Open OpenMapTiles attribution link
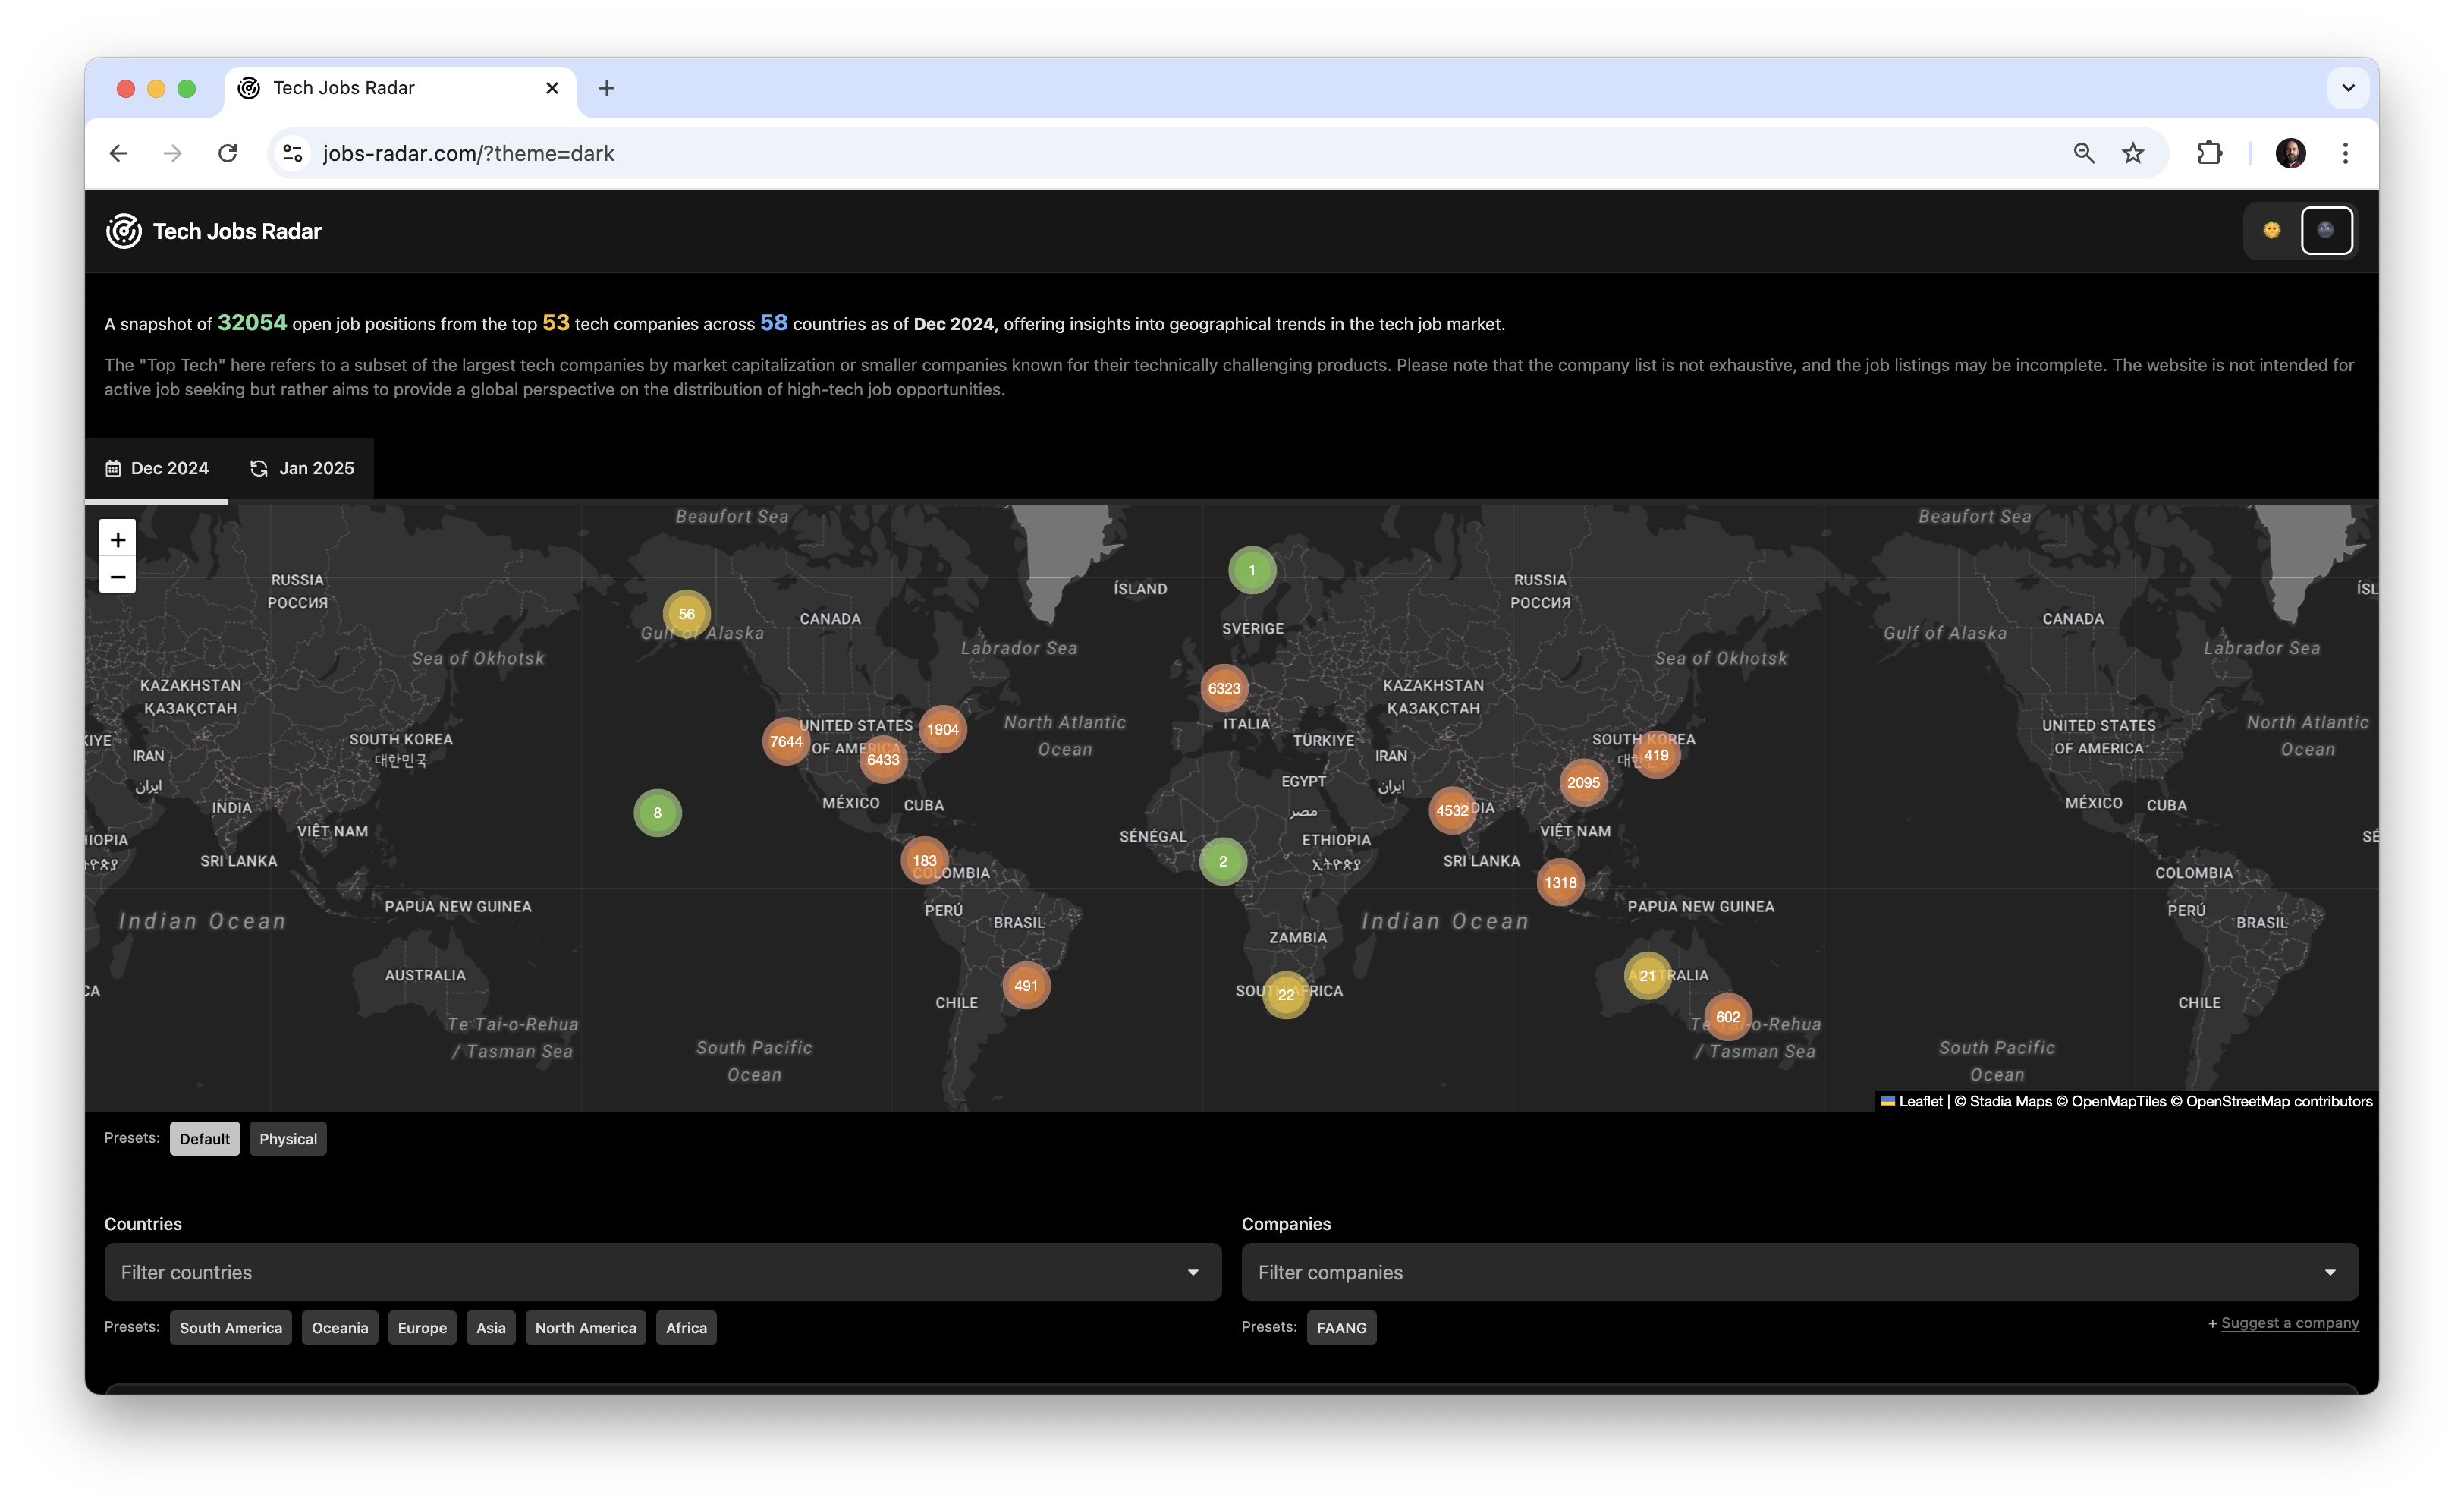2464x1507 pixels. (2118, 1101)
